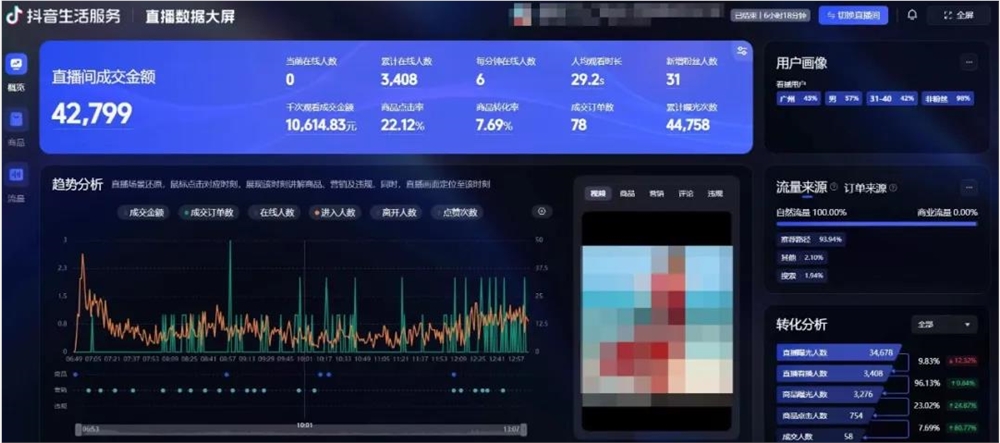Click the 全屏 fullscreen button
The image size is (1000, 443).
(958, 15)
